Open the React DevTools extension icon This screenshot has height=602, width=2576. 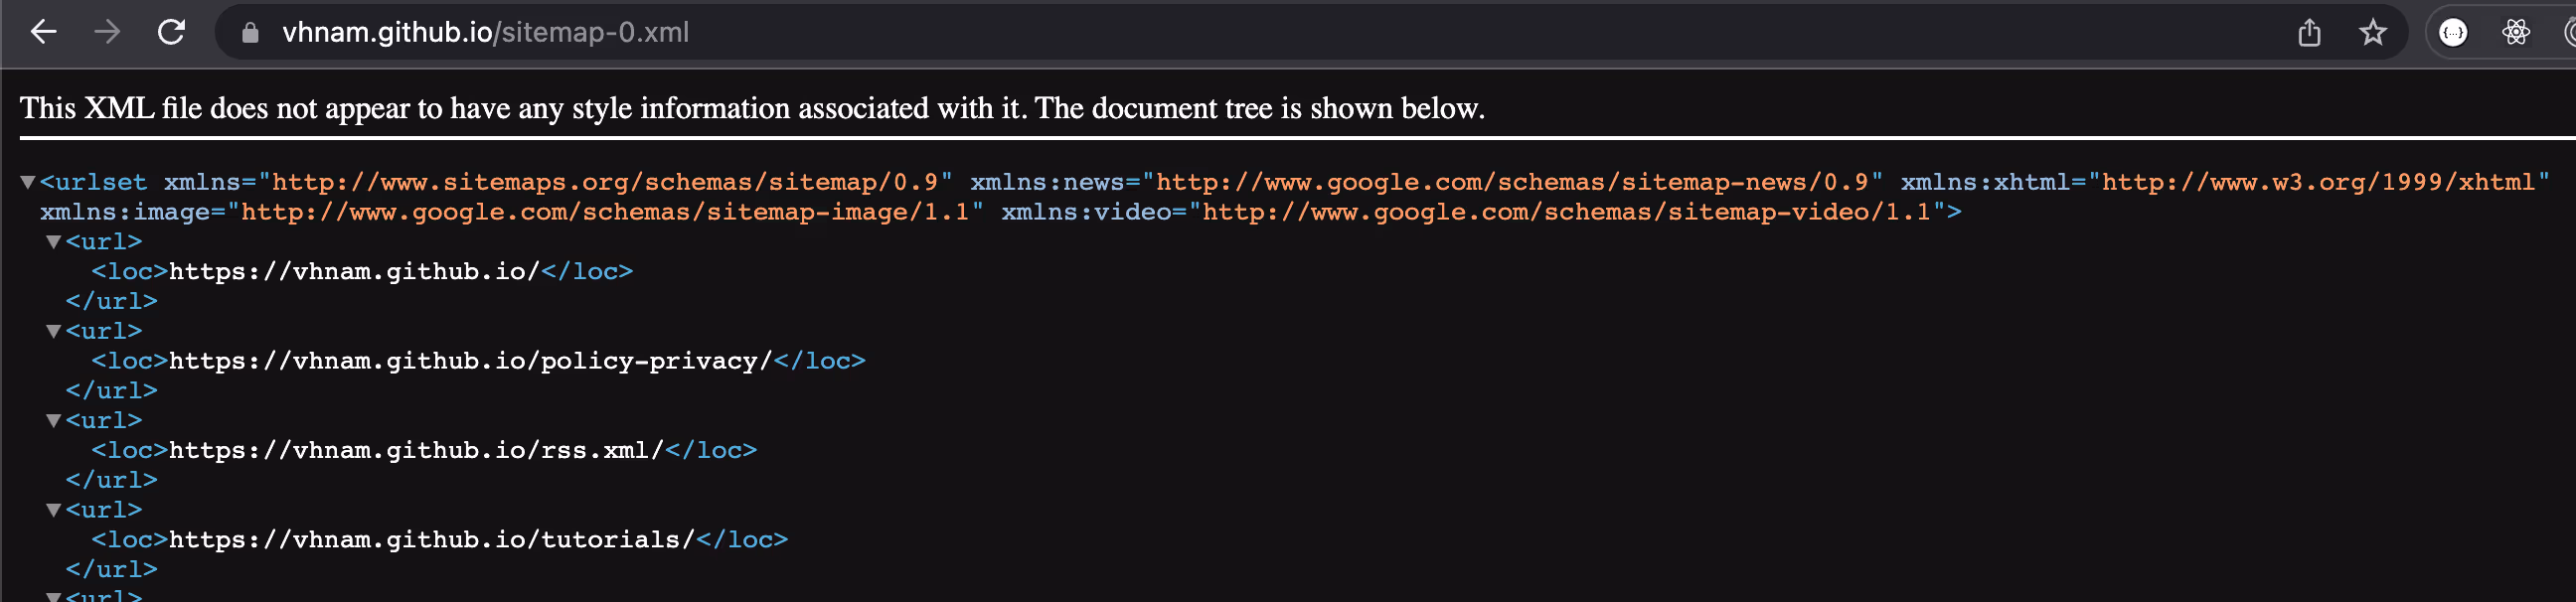click(x=2516, y=33)
